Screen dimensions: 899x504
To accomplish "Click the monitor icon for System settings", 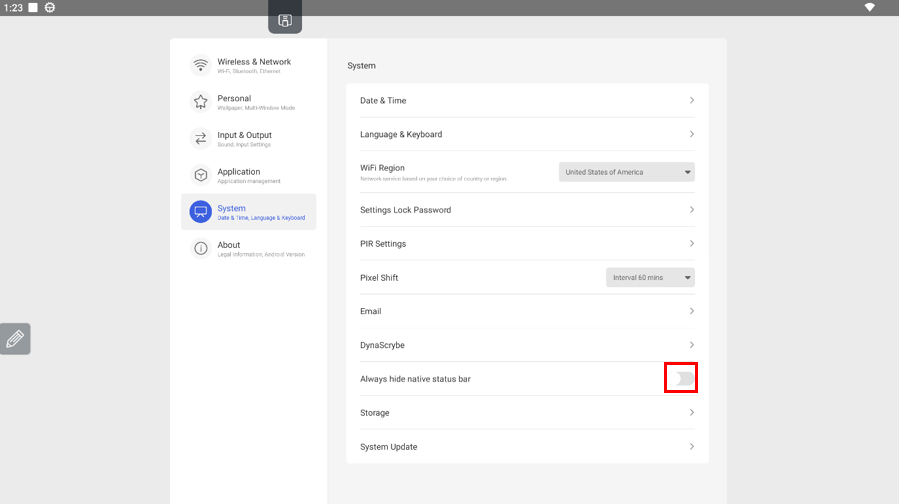I will point(201,212).
